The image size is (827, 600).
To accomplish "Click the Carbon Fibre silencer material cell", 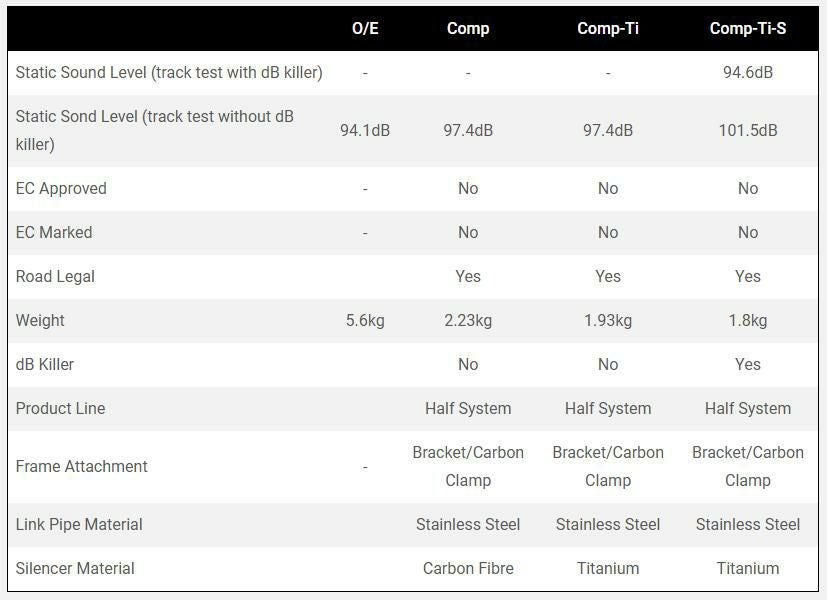I will pos(468,568).
